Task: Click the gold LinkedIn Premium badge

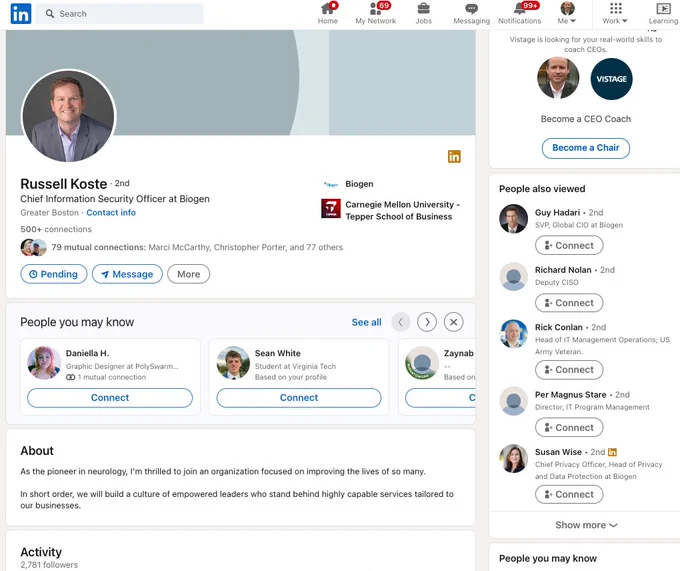Action: click(x=454, y=157)
